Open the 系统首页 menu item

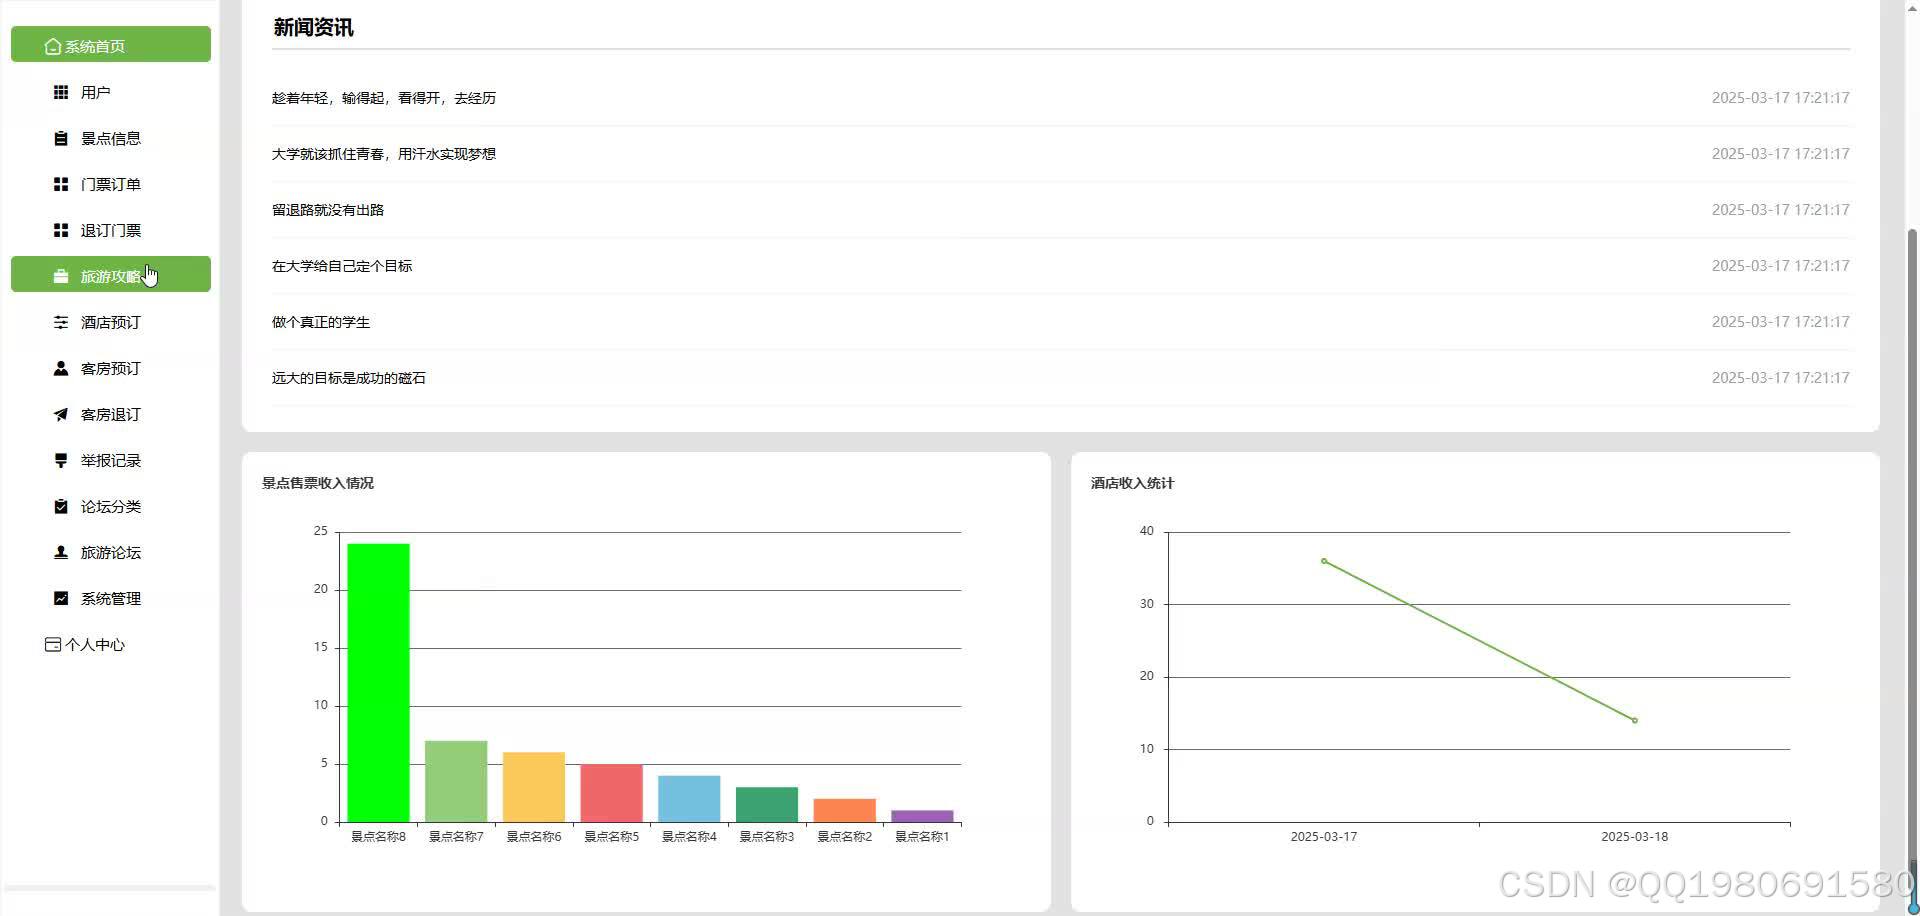pyautogui.click(x=111, y=44)
